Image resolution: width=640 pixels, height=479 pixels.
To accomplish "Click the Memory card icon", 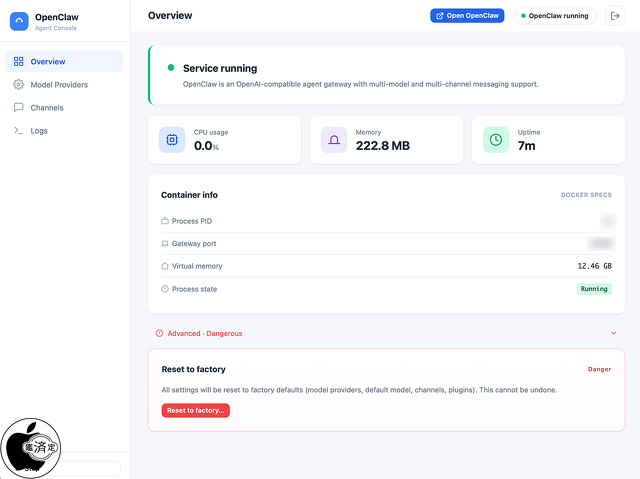I will click(334, 140).
